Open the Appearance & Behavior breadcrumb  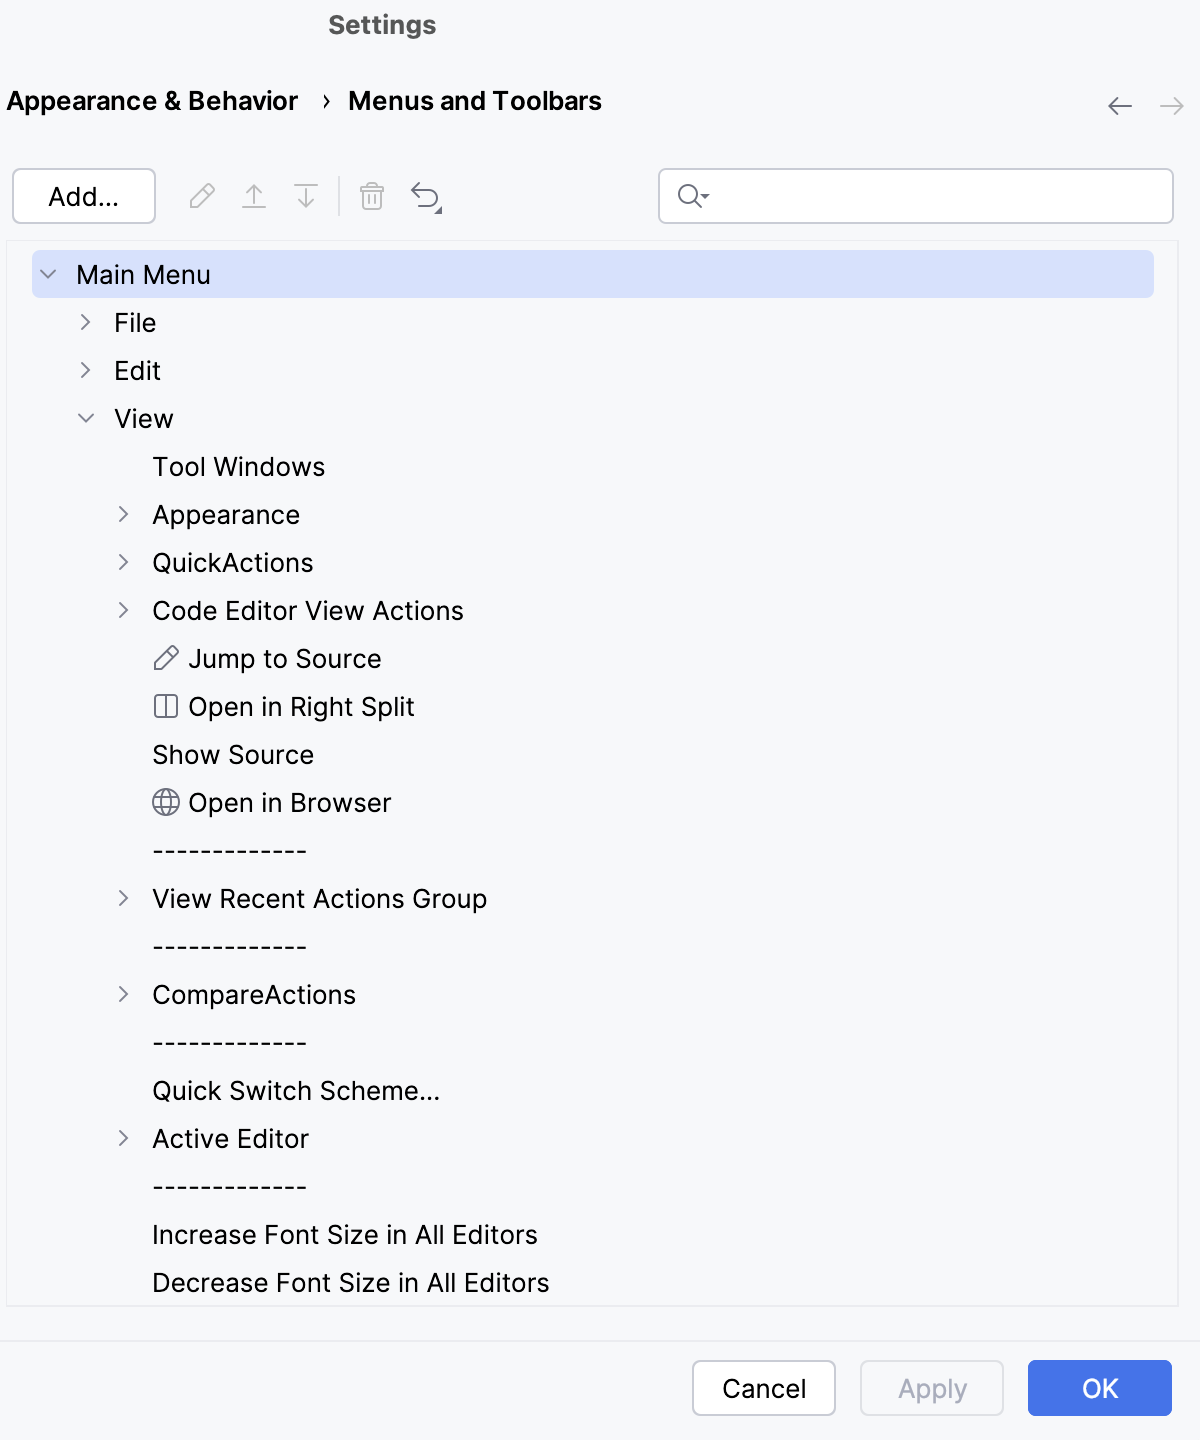pyautogui.click(x=152, y=101)
